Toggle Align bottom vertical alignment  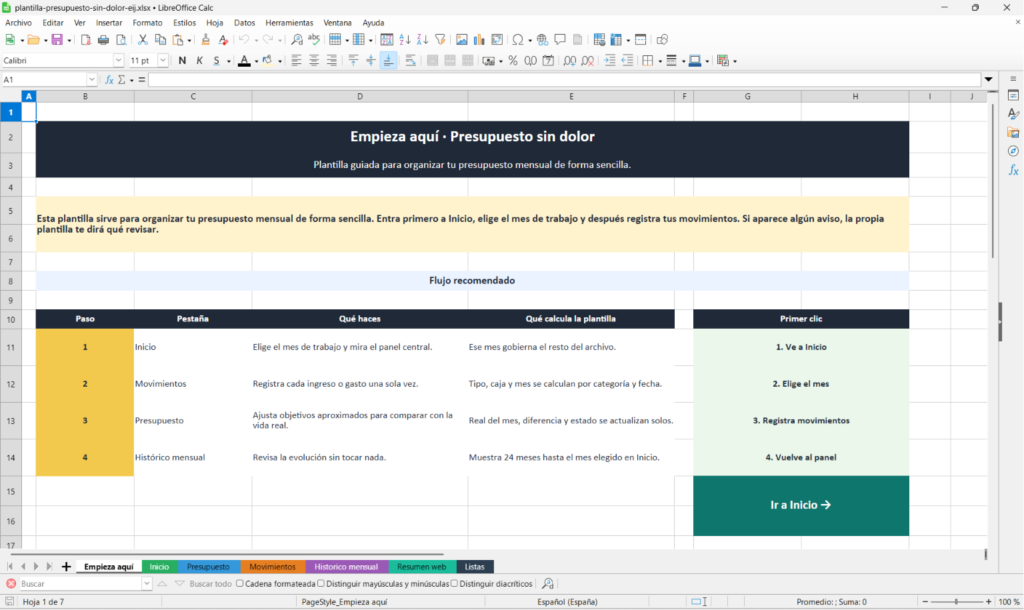[388, 61]
